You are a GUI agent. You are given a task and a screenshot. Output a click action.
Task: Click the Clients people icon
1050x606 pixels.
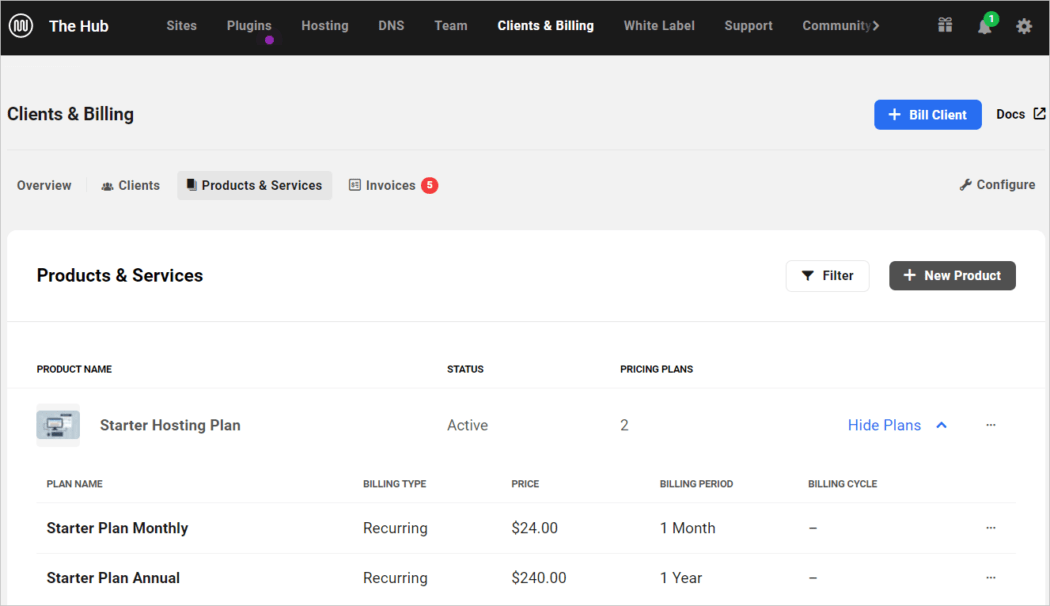(x=106, y=185)
